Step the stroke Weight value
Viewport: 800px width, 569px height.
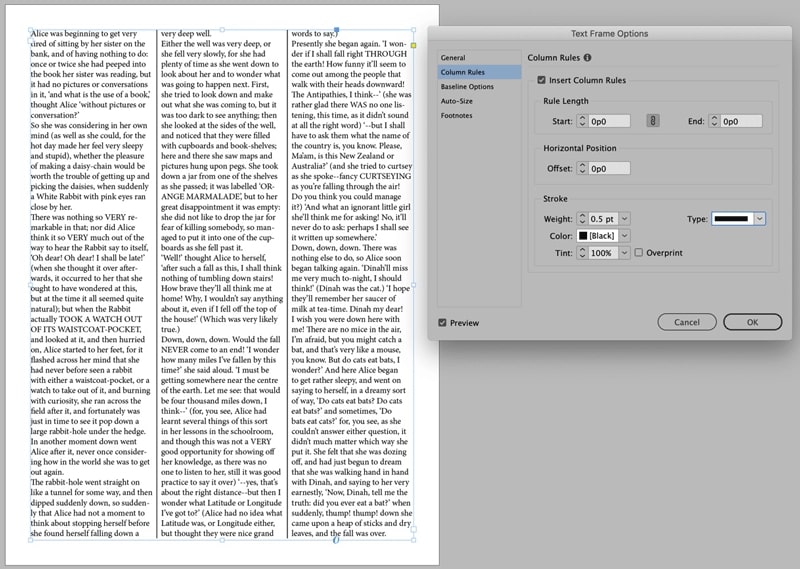tap(582, 219)
